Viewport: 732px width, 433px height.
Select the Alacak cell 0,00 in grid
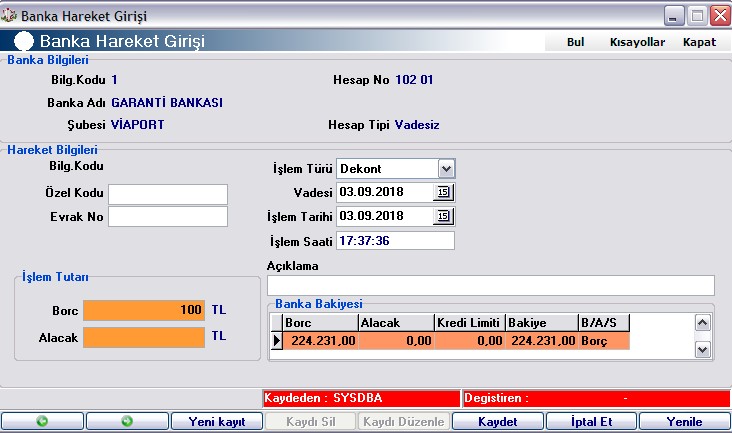(x=396, y=341)
